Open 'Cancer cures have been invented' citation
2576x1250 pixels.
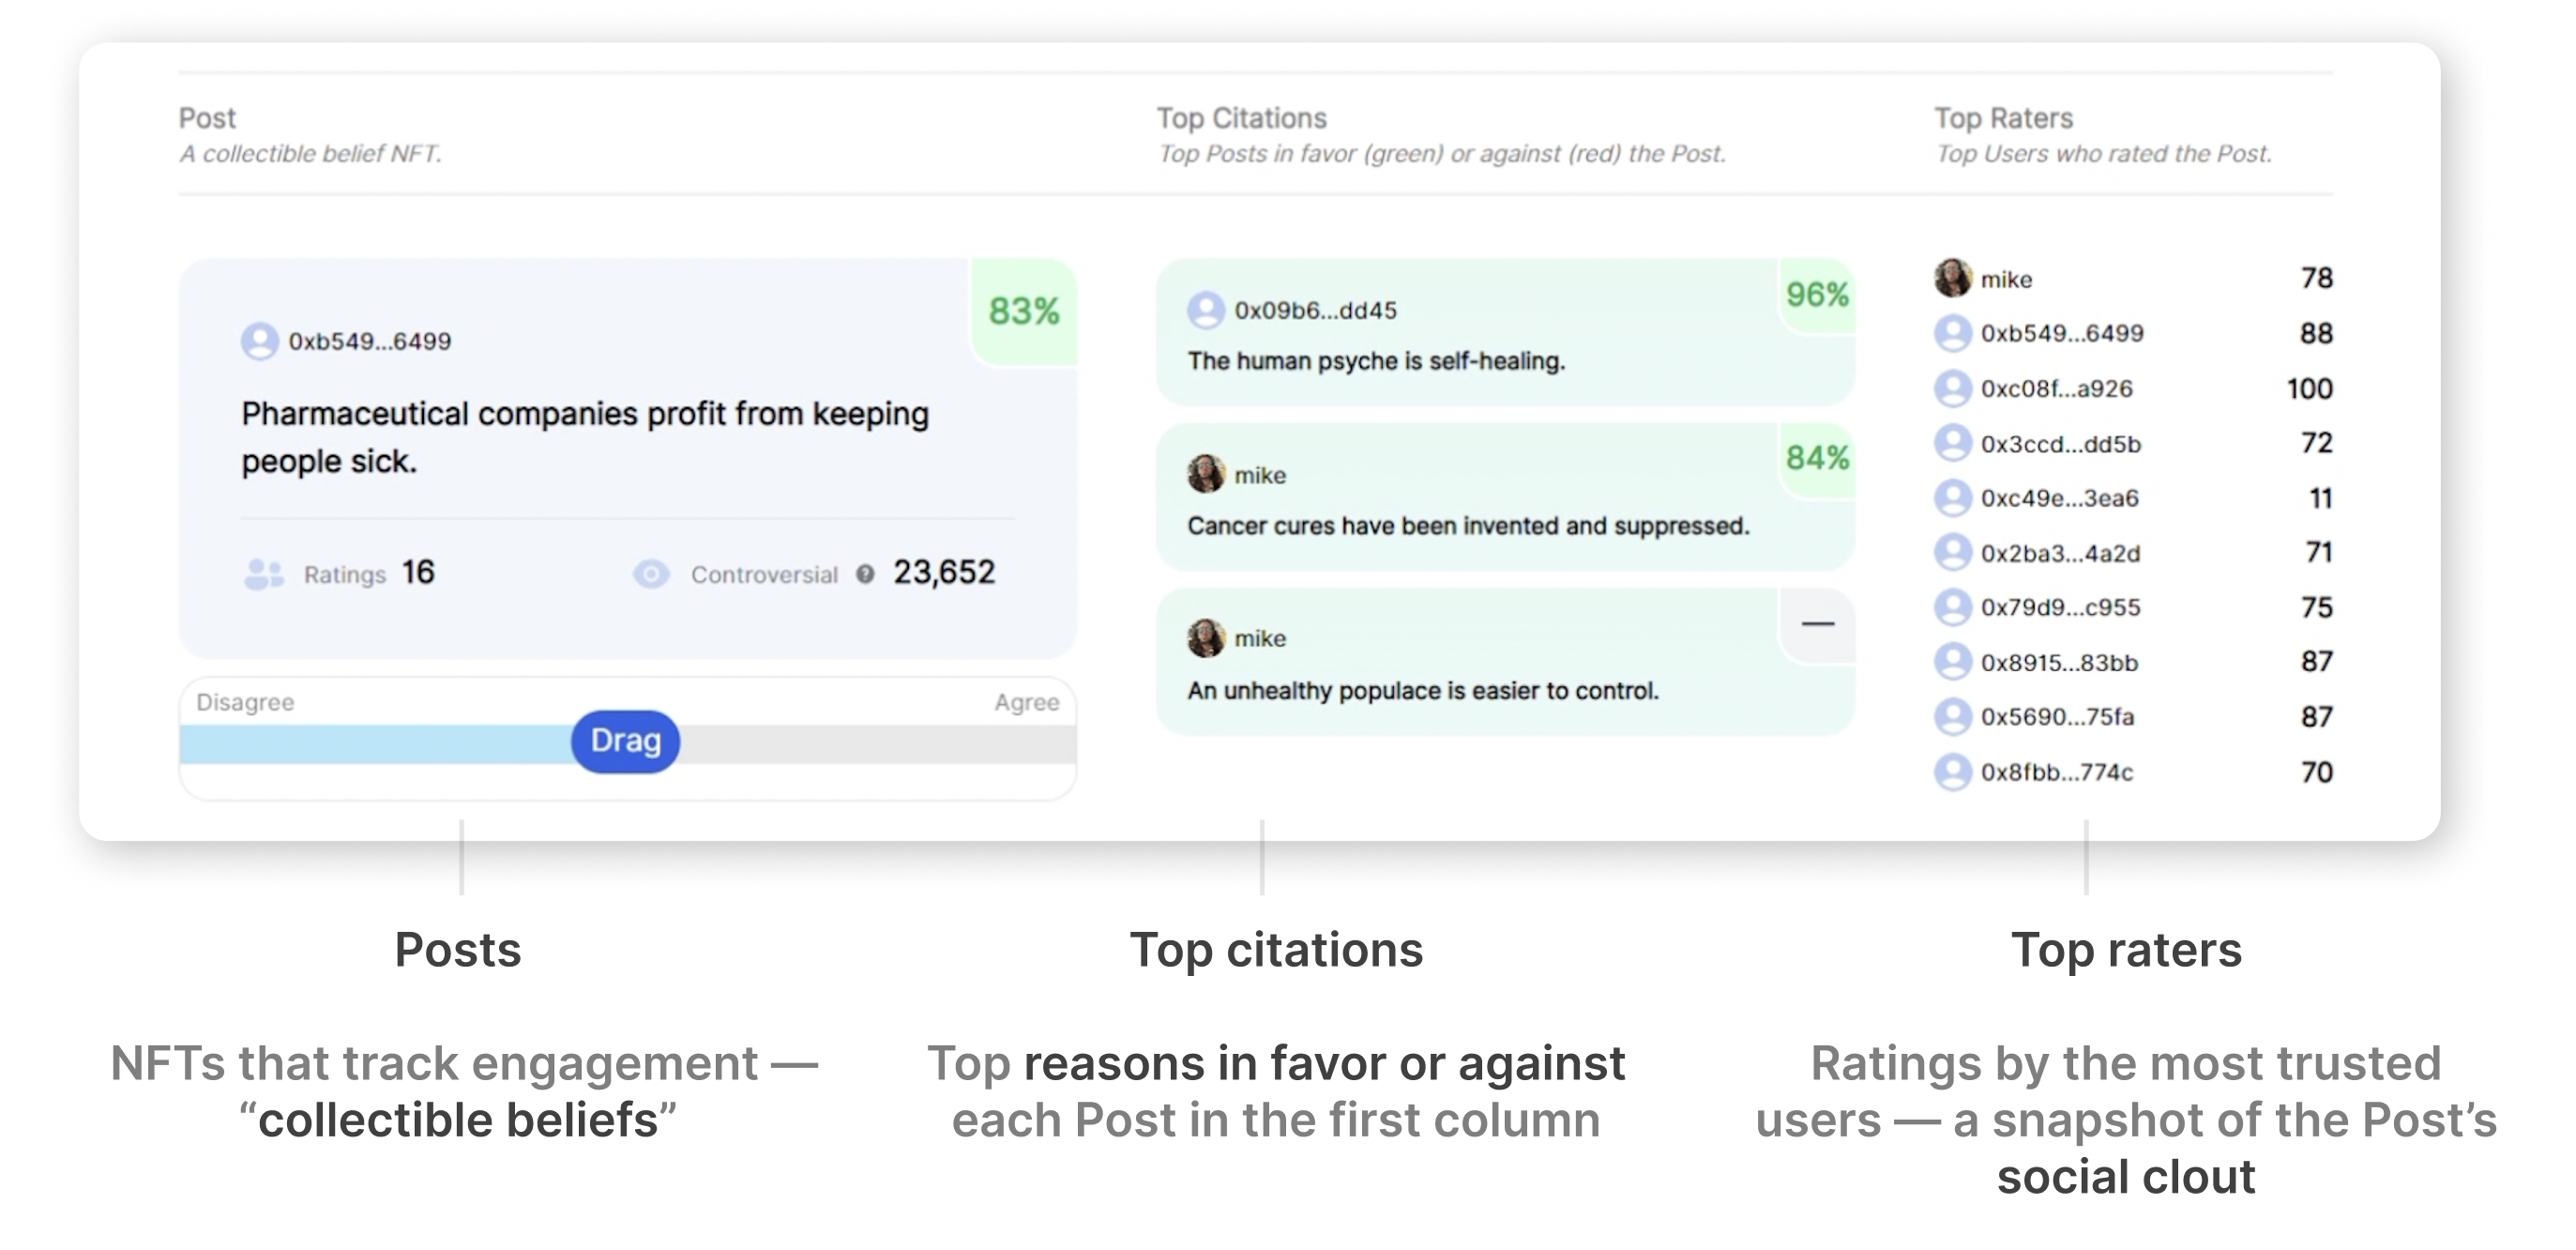click(1468, 526)
